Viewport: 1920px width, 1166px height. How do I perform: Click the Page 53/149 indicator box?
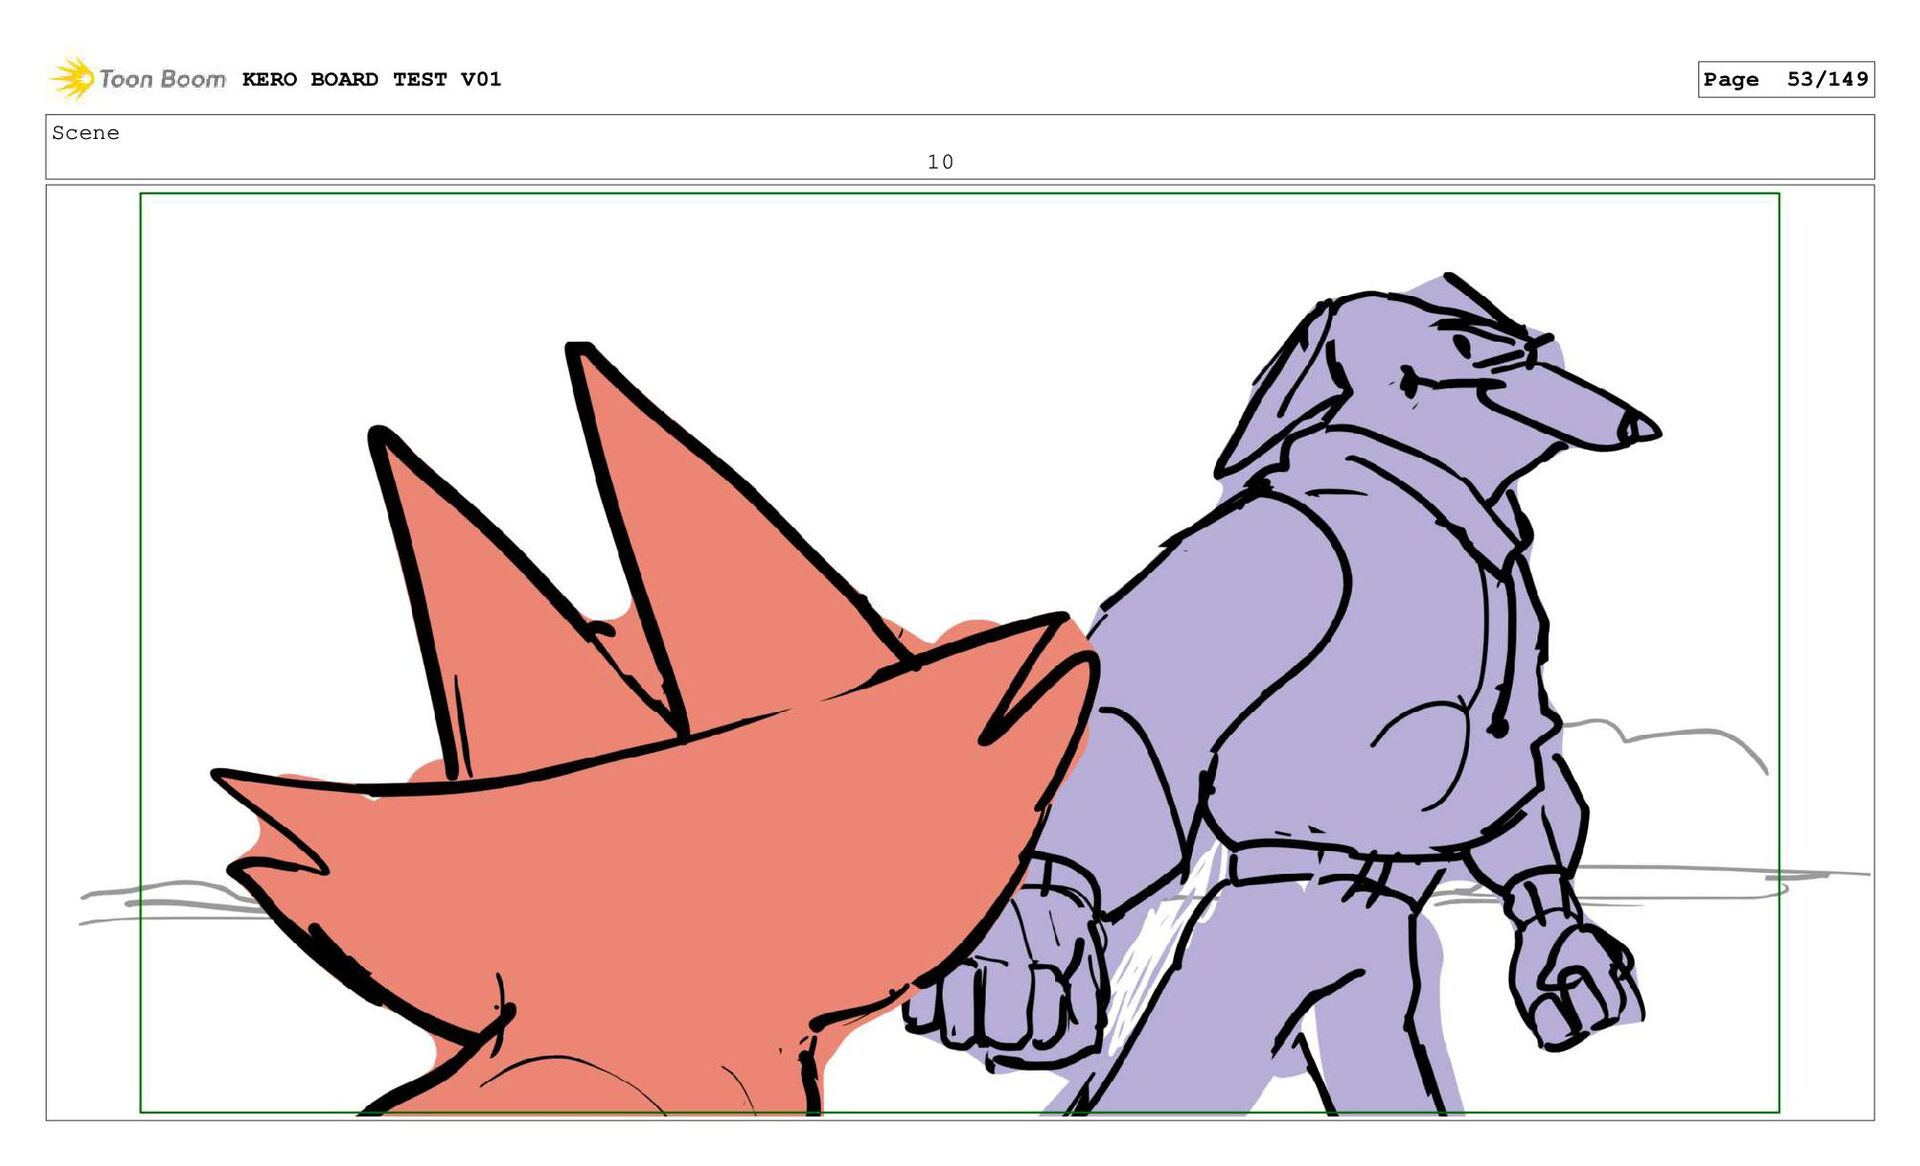click(x=1785, y=79)
